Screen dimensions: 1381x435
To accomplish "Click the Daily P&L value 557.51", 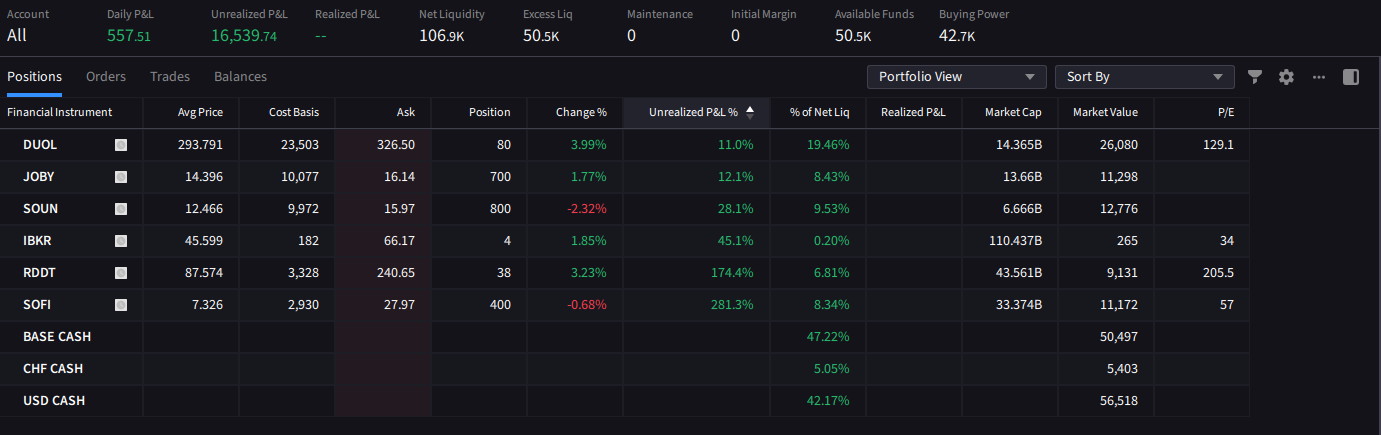I will pyautogui.click(x=129, y=36).
